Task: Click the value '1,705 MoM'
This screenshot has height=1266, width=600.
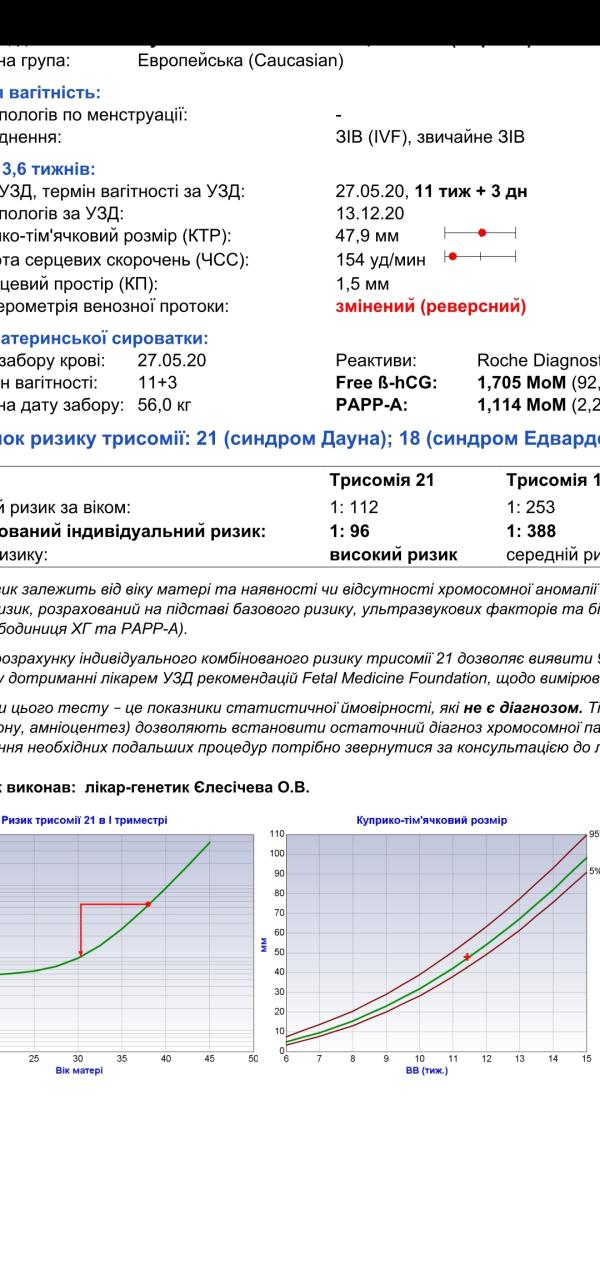Action: 522,382
